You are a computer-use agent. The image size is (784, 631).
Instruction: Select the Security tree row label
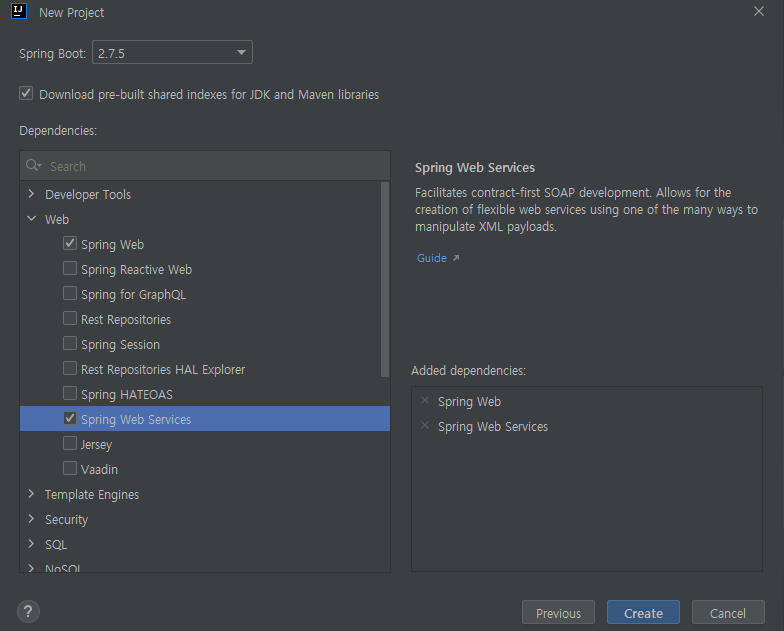click(x=66, y=520)
